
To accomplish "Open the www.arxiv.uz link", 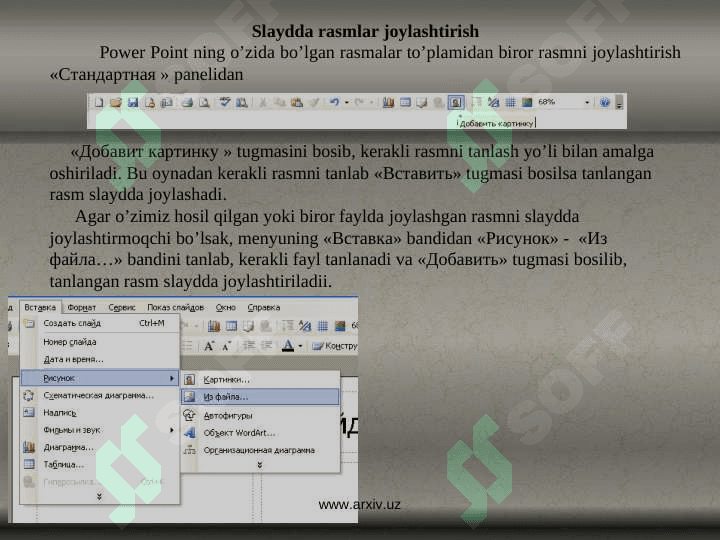I will [x=359, y=505].
